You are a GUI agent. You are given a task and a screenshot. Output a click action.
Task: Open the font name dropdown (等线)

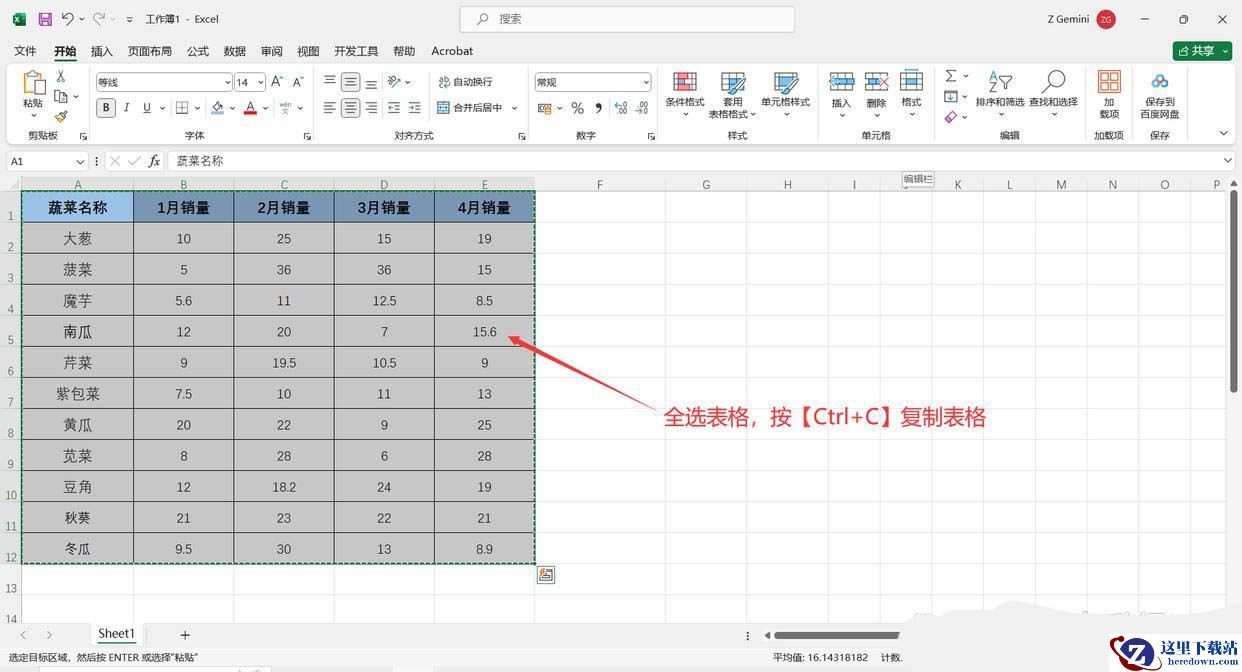pos(227,83)
